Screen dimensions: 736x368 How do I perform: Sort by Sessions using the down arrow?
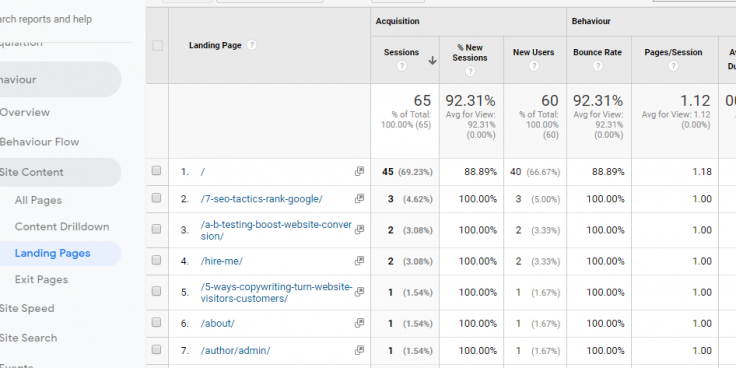(x=432, y=61)
